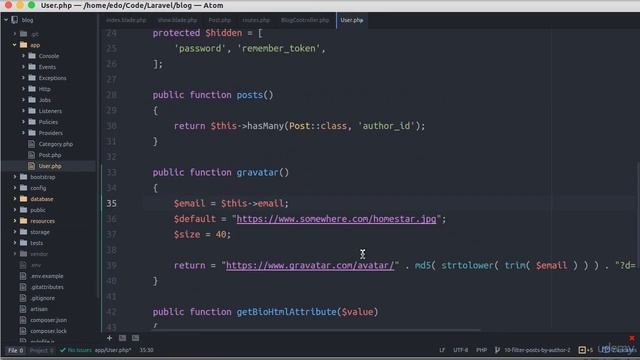The height and width of the screenshot is (360, 640).
Task: Place cursor on line 35 gutter number
Action: coord(111,204)
